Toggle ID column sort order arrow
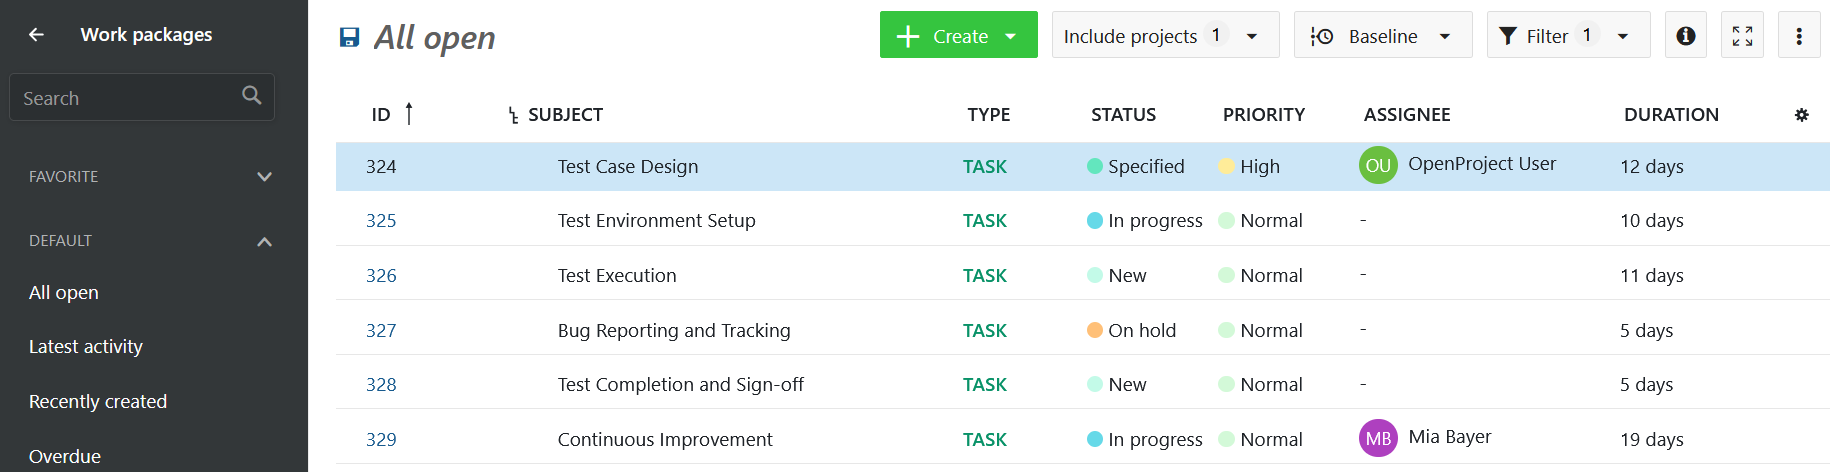Viewport: 1830px width, 472px height. click(409, 114)
